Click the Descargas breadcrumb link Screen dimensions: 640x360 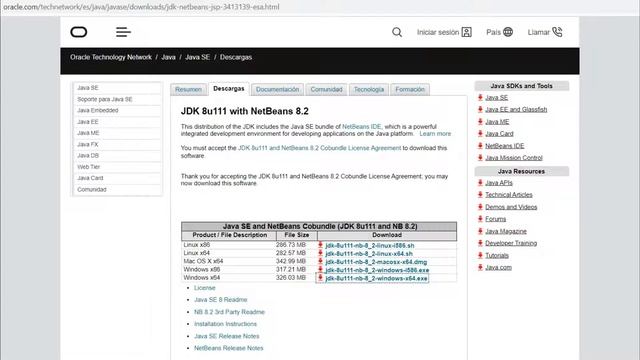click(x=236, y=57)
